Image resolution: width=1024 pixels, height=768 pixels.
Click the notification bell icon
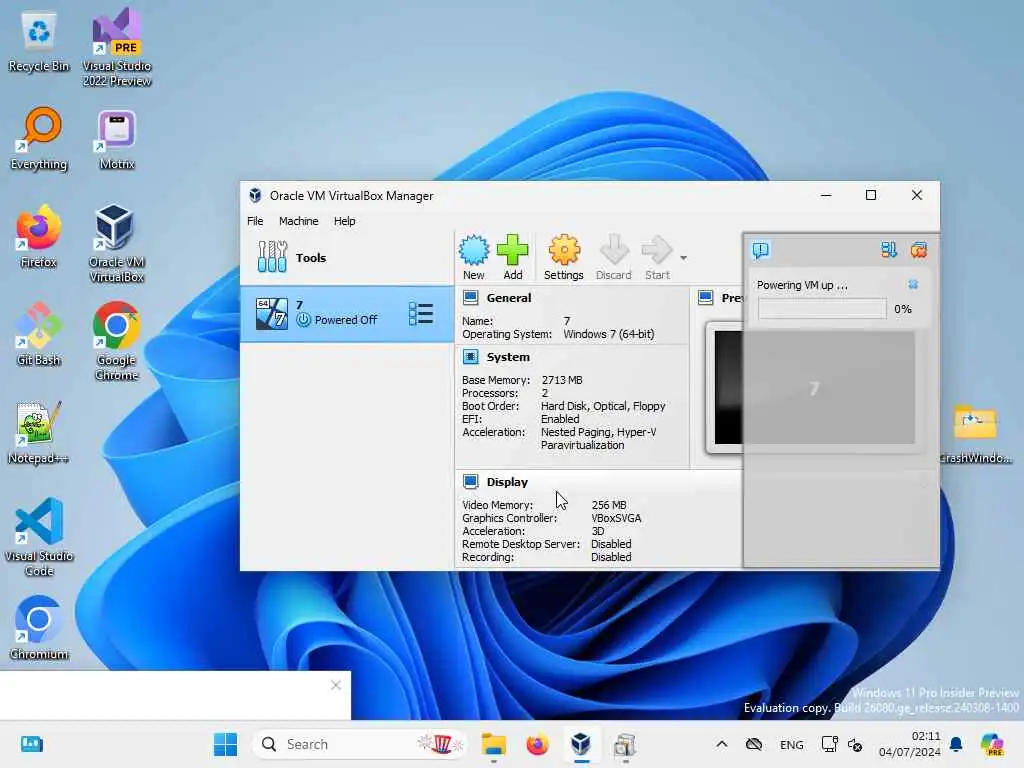tap(956, 744)
